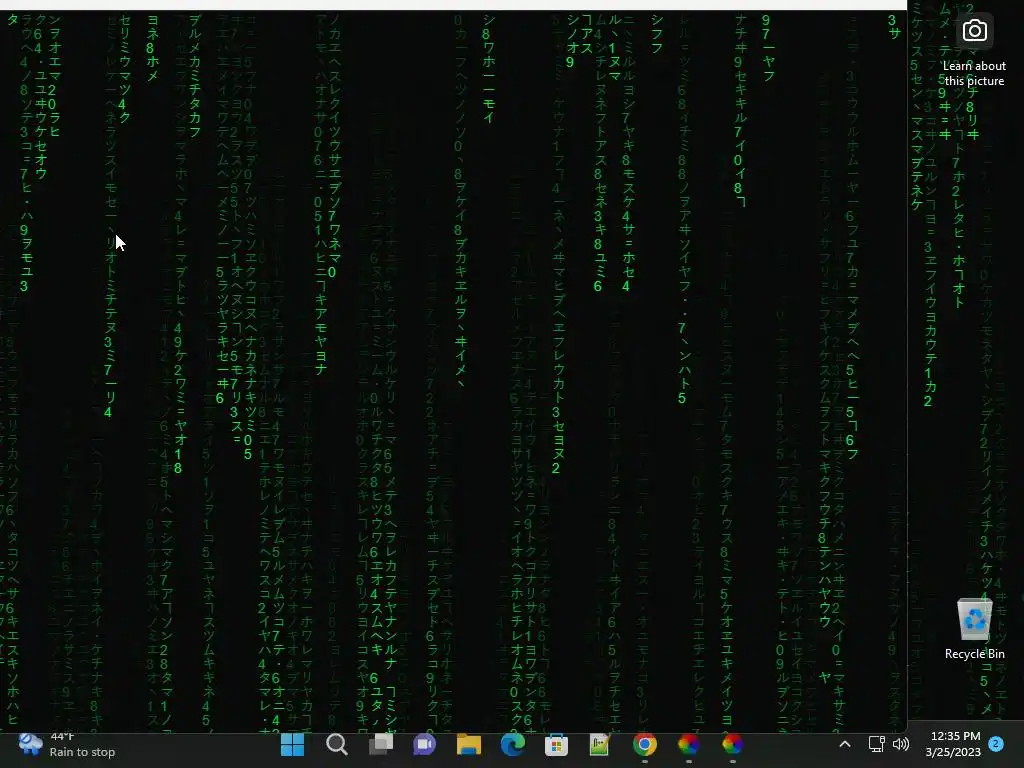The image size is (1024, 768).
Task: Click the 'Learn about this picture' label
Action: [974, 73]
